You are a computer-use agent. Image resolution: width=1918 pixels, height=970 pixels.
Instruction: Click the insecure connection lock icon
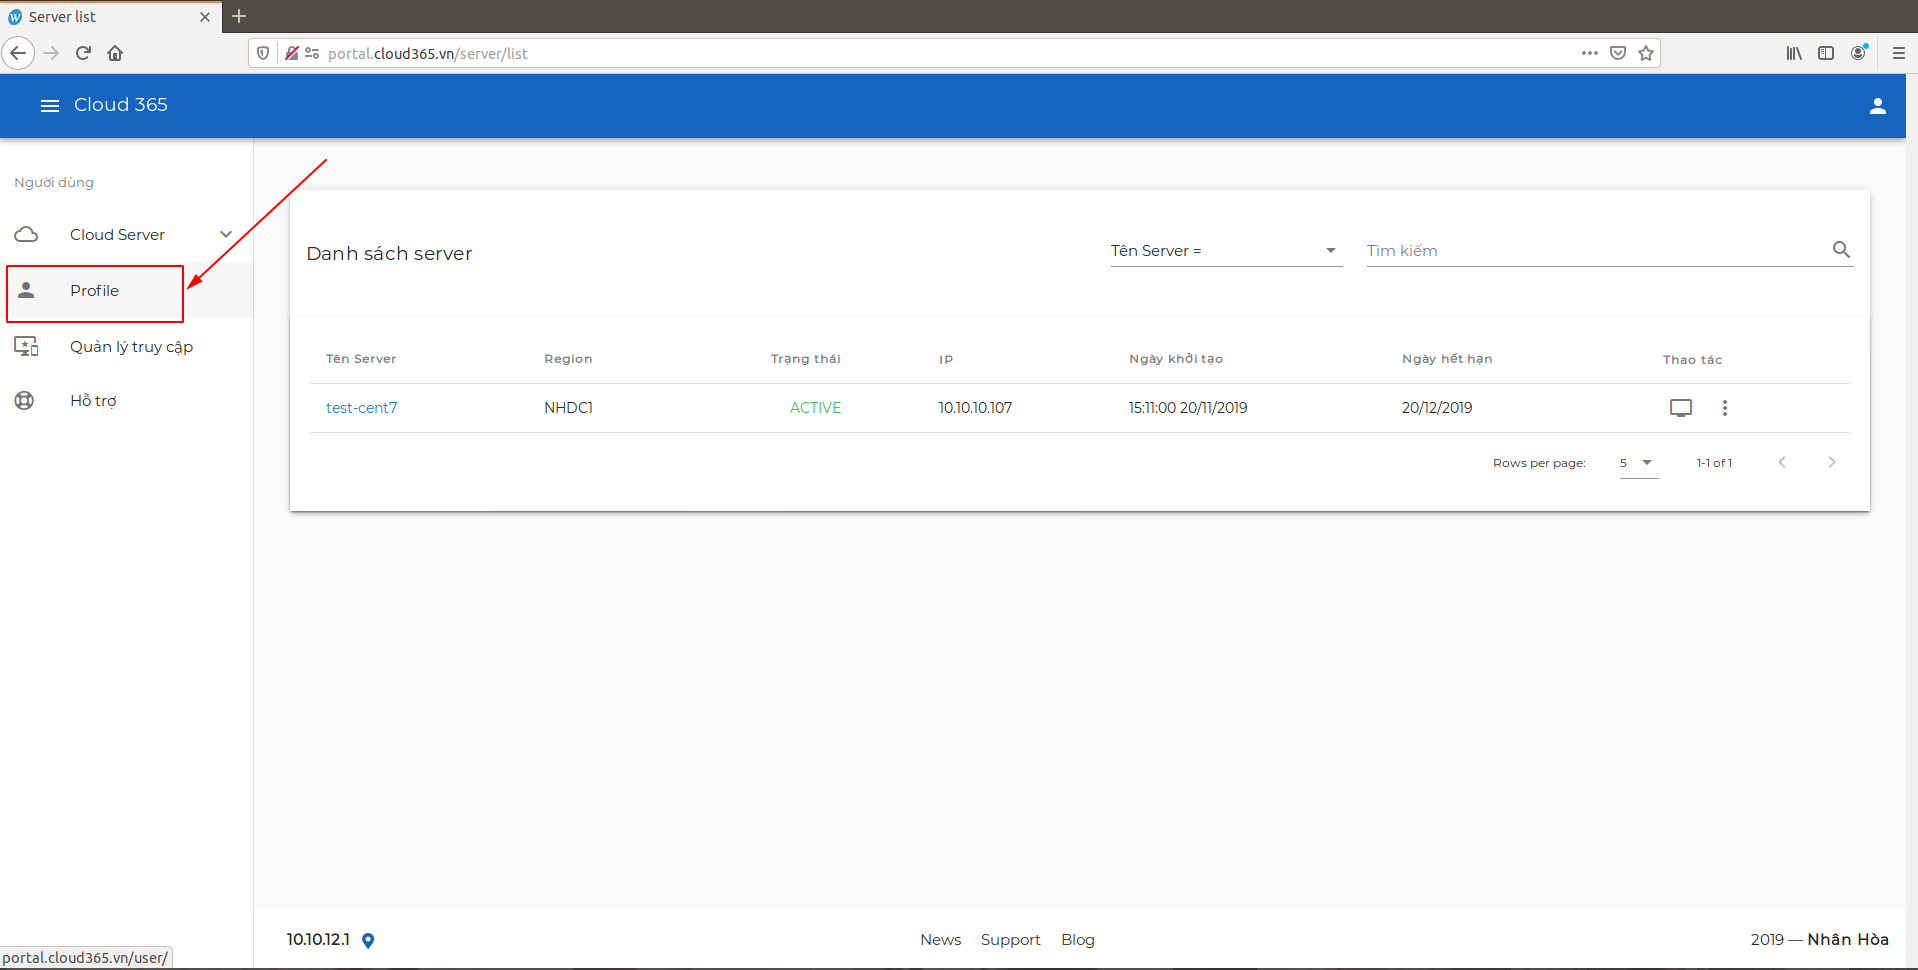click(x=291, y=53)
